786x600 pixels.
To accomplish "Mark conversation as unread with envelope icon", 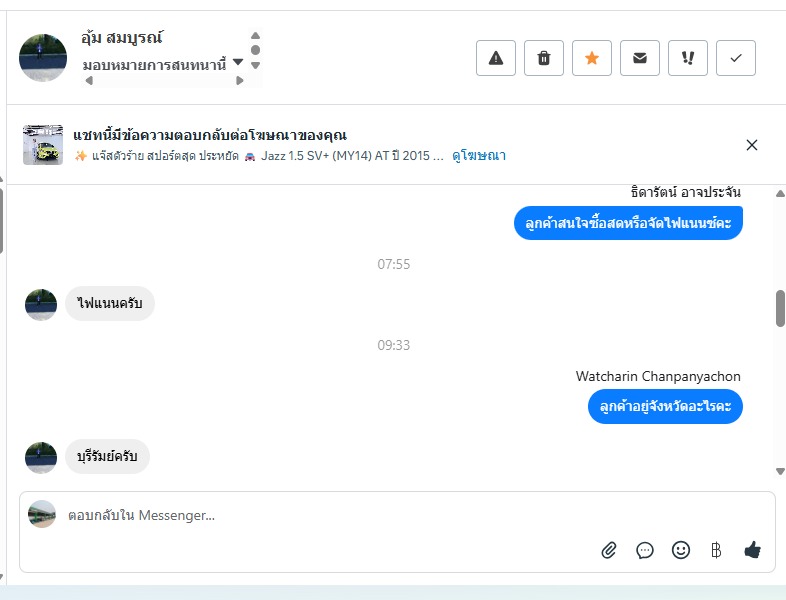I will (x=640, y=58).
